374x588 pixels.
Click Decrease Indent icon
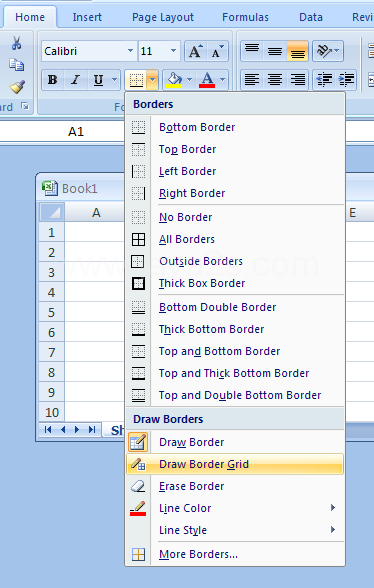pos(324,80)
